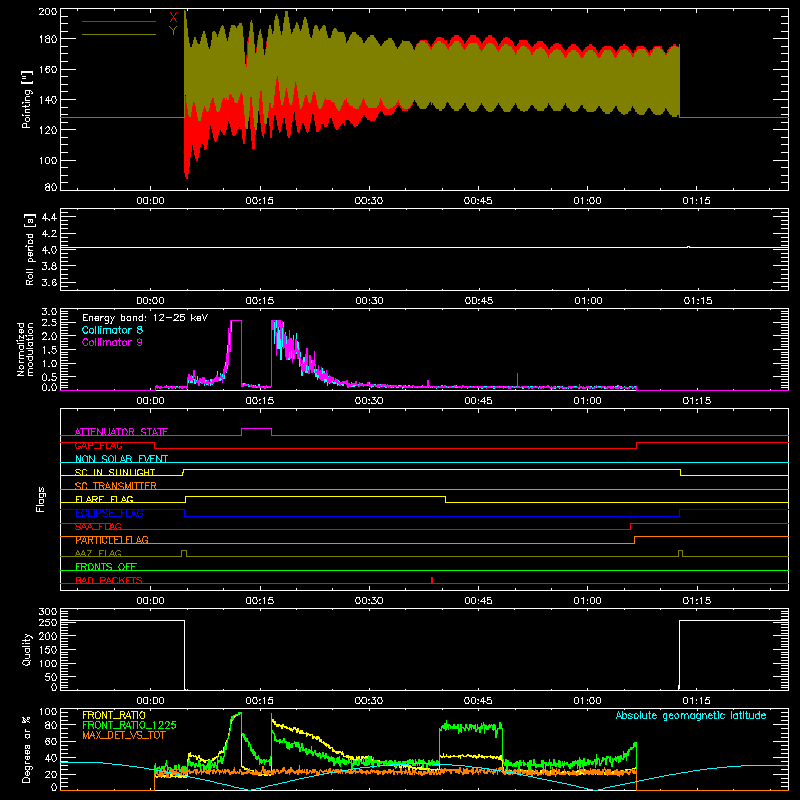Click the Roll period axis title

click(x=30, y=249)
